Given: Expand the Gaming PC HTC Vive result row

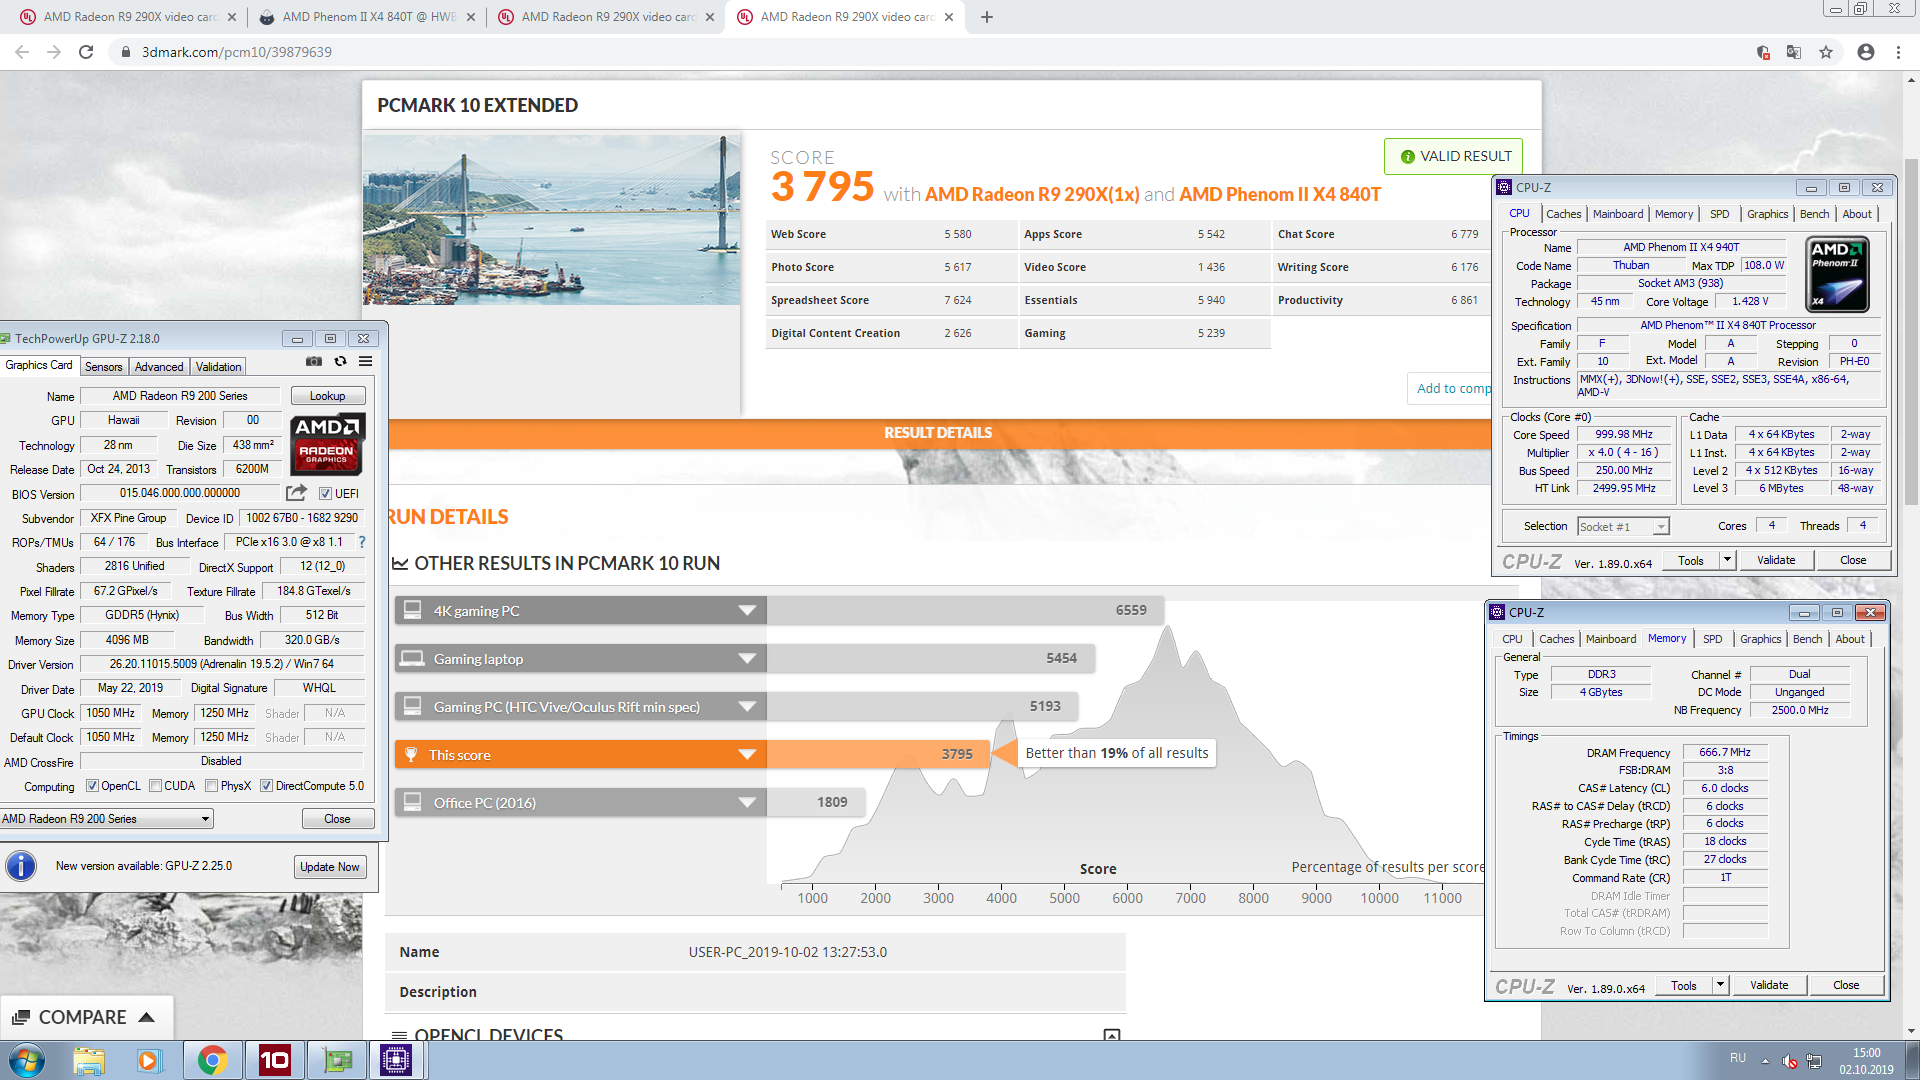Looking at the screenshot, I should click(747, 706).
